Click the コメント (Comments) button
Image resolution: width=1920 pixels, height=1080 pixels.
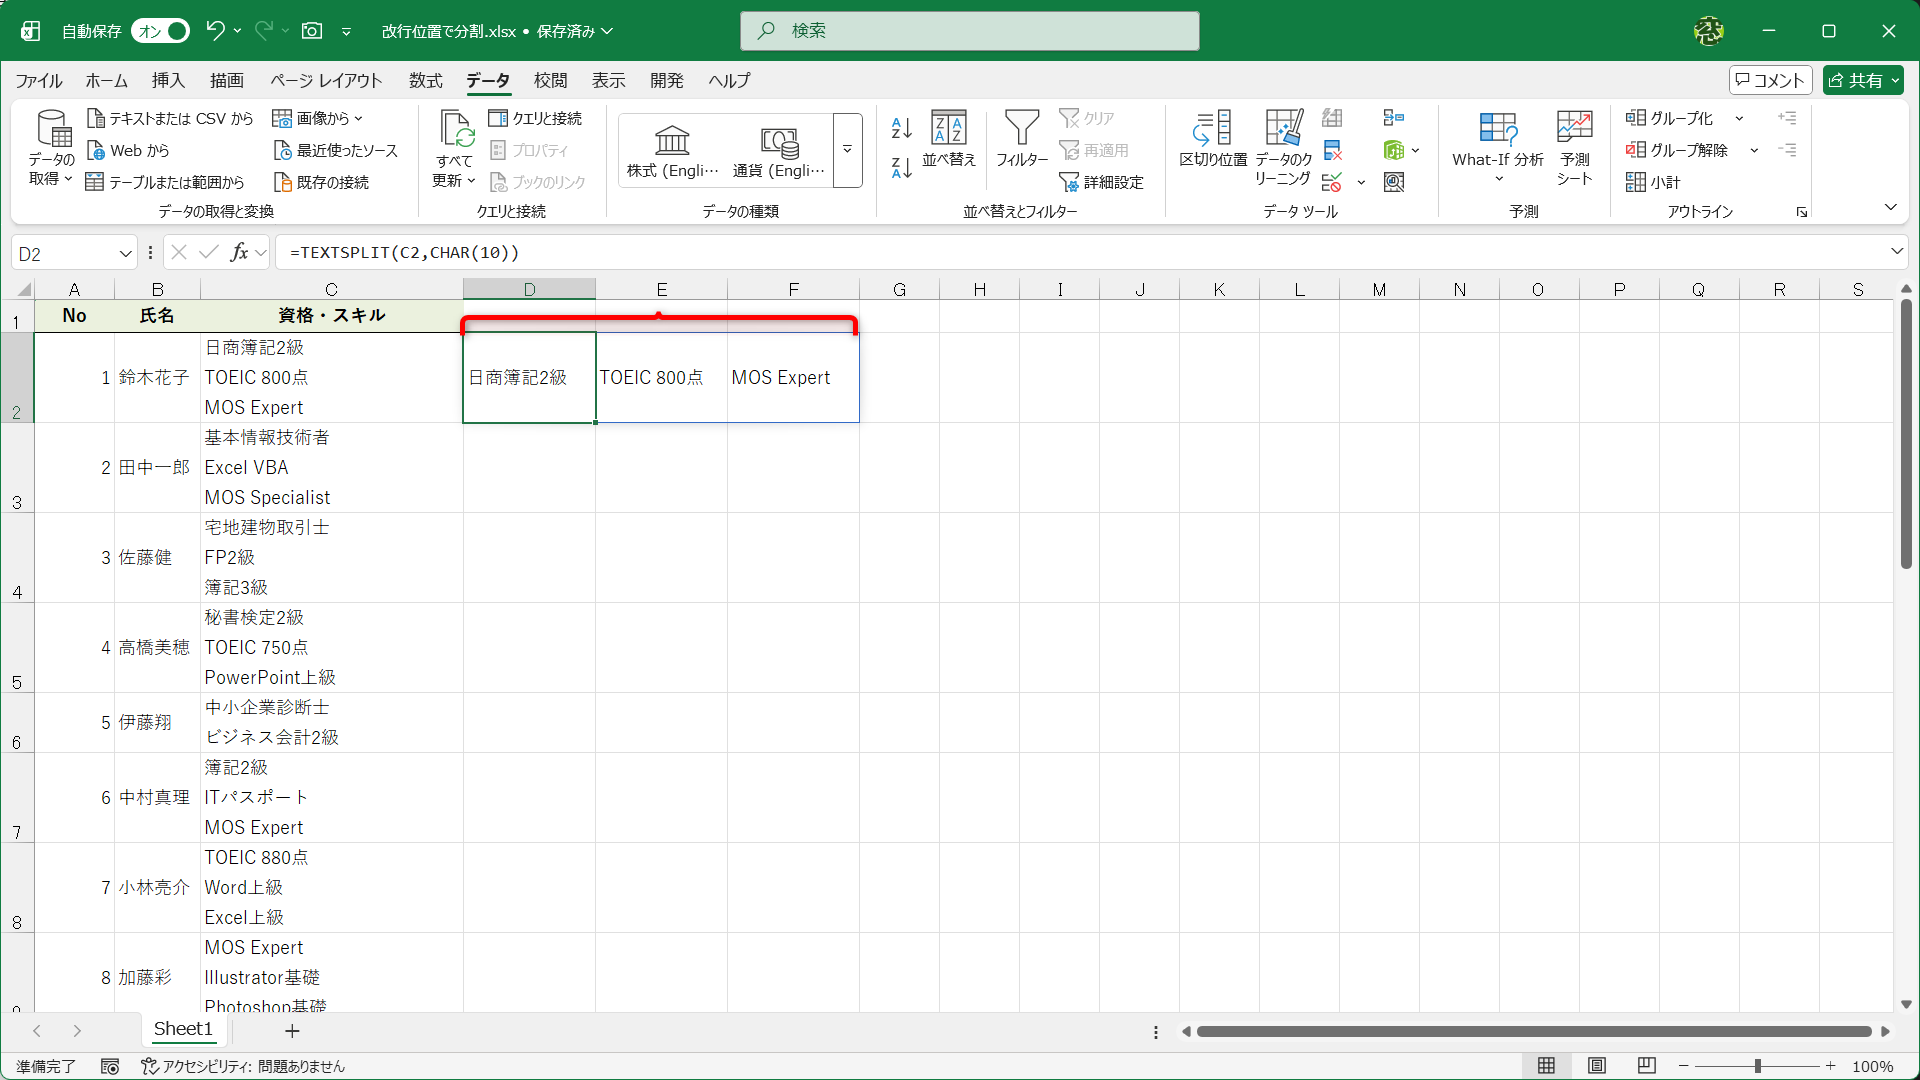[x=1770, y=80]
